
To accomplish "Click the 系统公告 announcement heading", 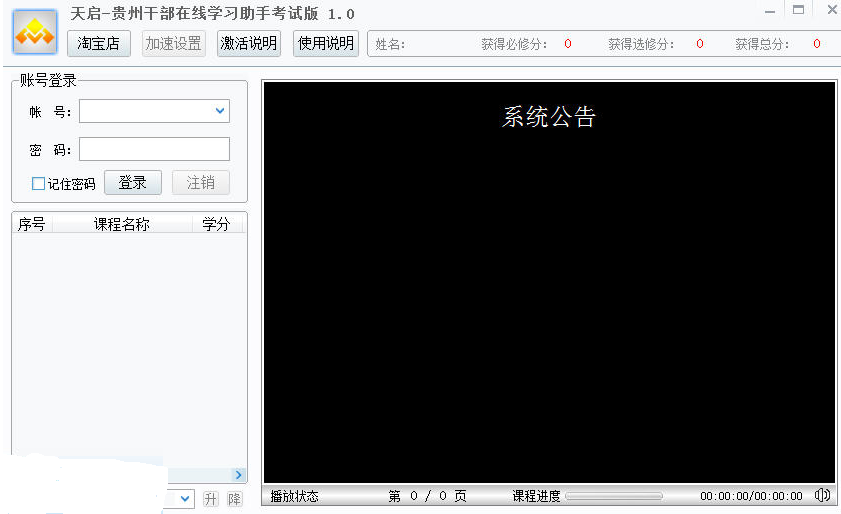I will (549, 116).
